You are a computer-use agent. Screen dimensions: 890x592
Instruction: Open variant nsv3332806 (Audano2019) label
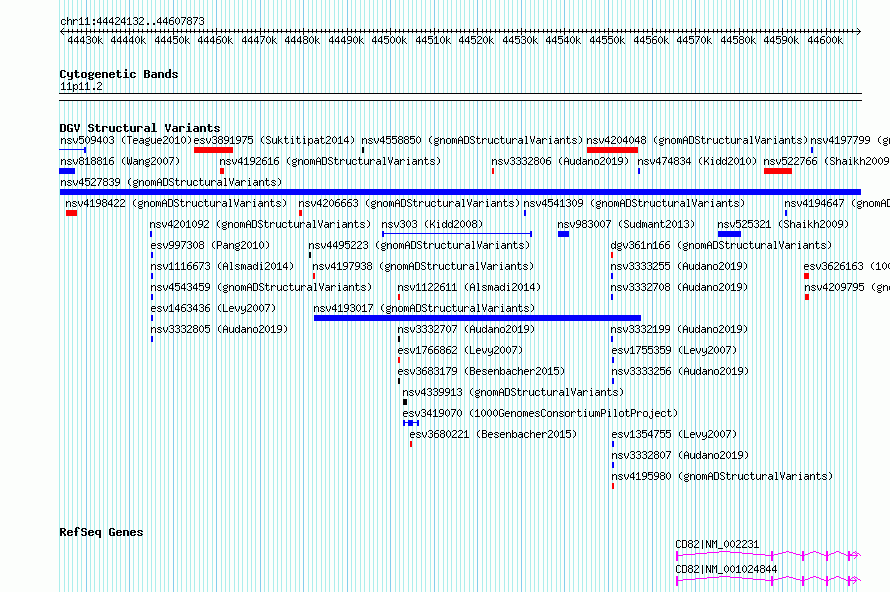pos(560,161)
